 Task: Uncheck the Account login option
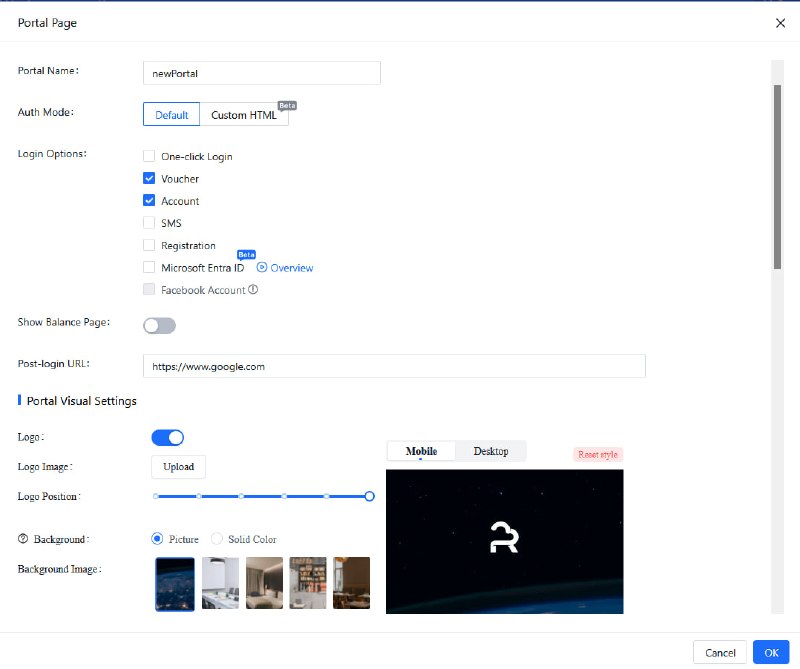[x=149, y=200]
